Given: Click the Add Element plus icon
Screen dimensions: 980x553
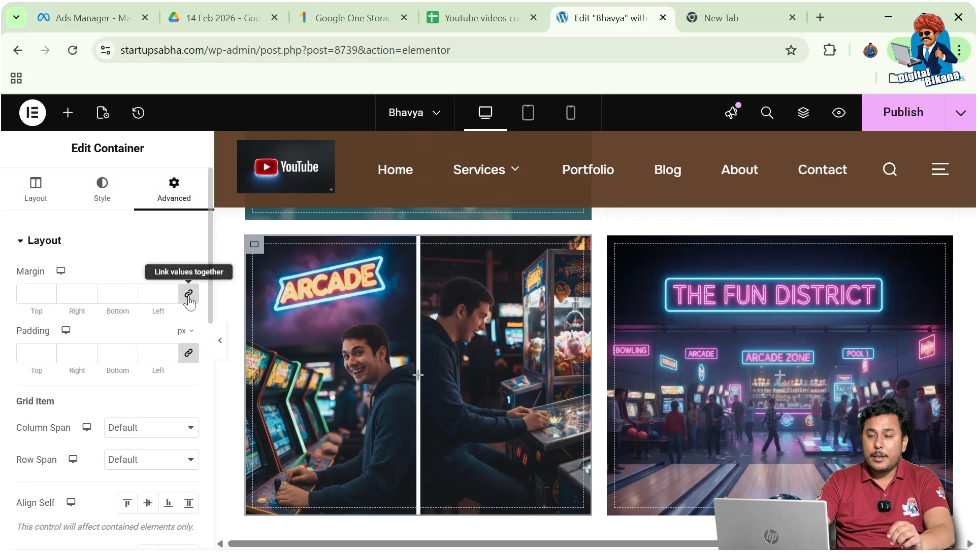Looking at the screenshot, I should tap(68, 113).
